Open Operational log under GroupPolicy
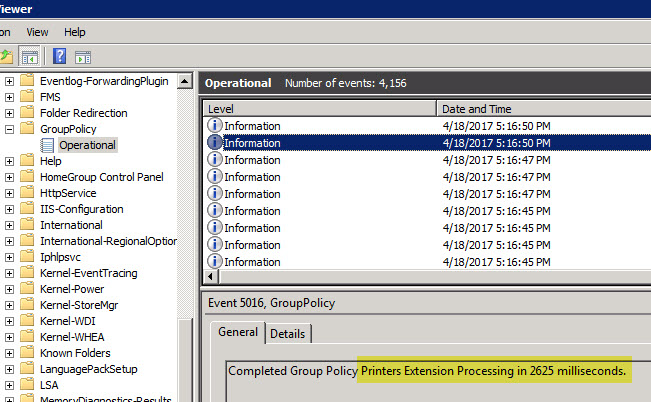The height and width of the screenshot is (402, 651). click(x=88, y=145)
